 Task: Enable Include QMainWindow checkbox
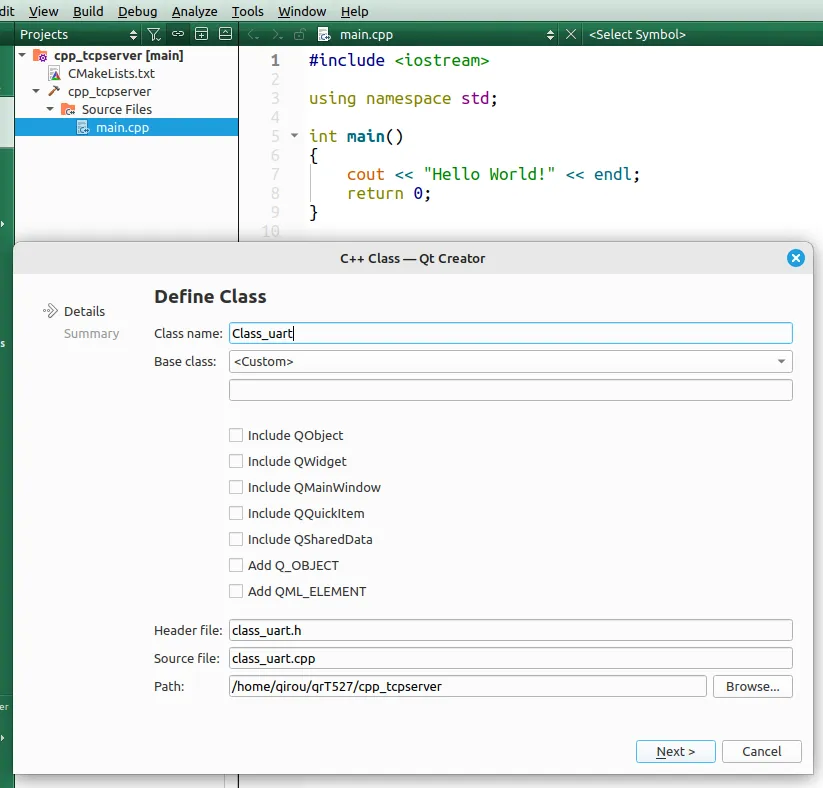pos(236,487)
